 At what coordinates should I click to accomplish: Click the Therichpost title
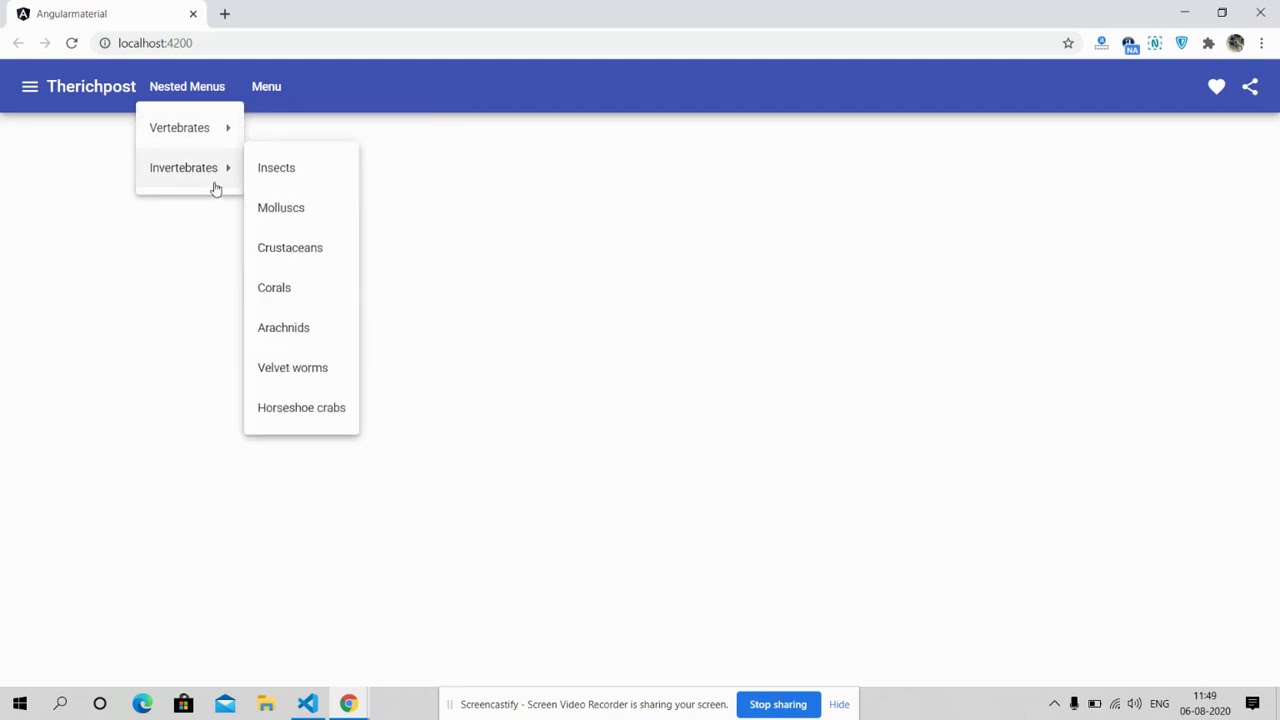[91, 87]
